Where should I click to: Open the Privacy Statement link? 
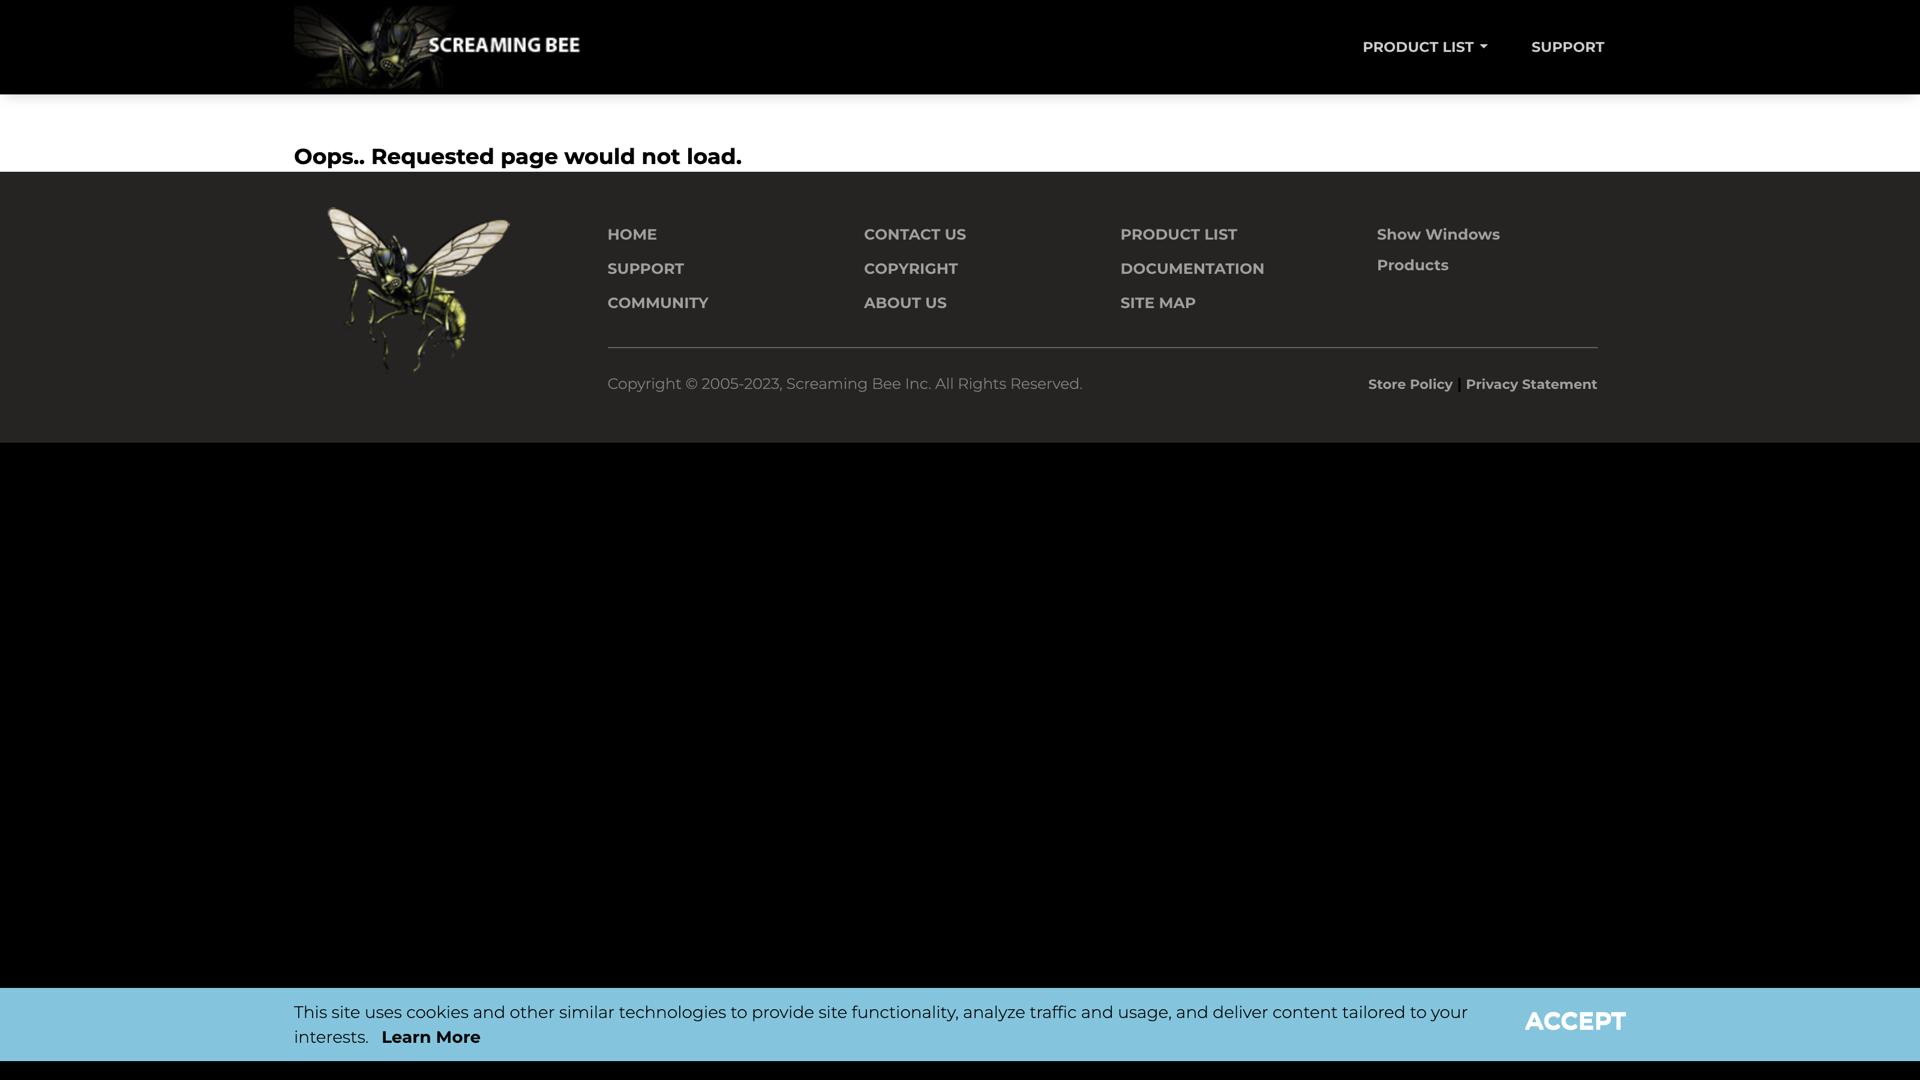1530,385
